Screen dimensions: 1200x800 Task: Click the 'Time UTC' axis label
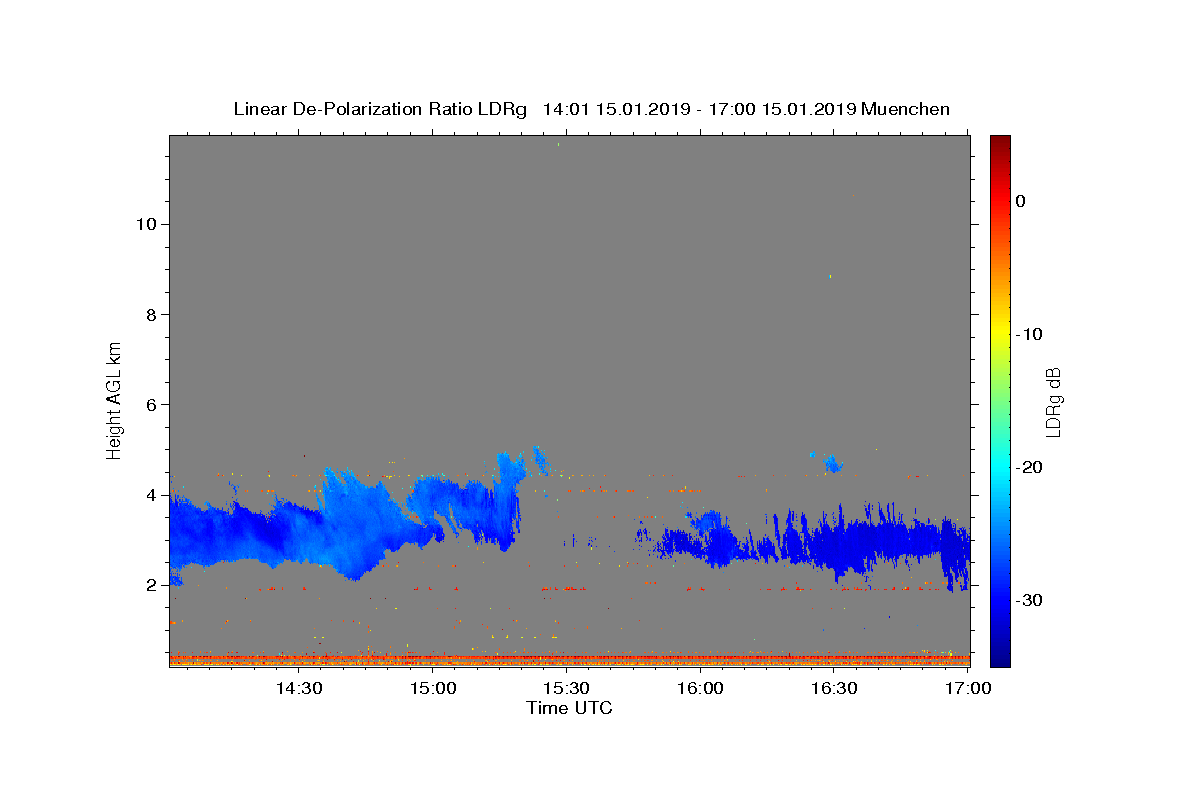pyautogui.click(x=569, y=708)
